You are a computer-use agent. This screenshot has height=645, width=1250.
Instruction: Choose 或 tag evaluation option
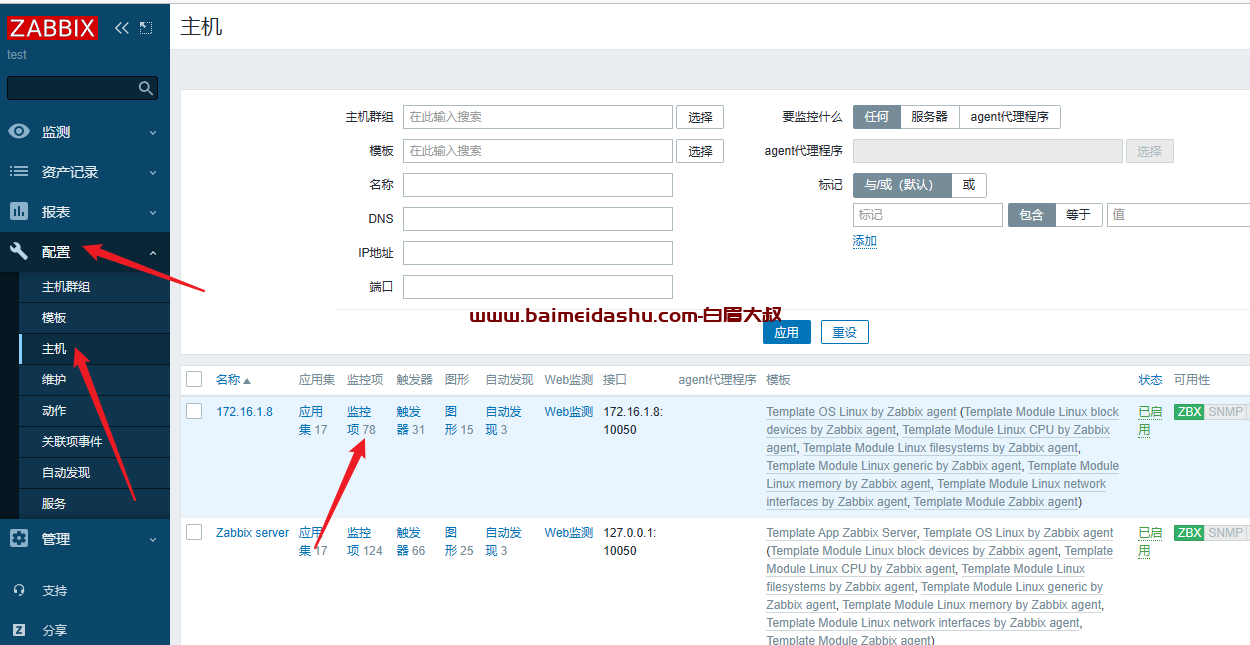(x=969, y=185)
